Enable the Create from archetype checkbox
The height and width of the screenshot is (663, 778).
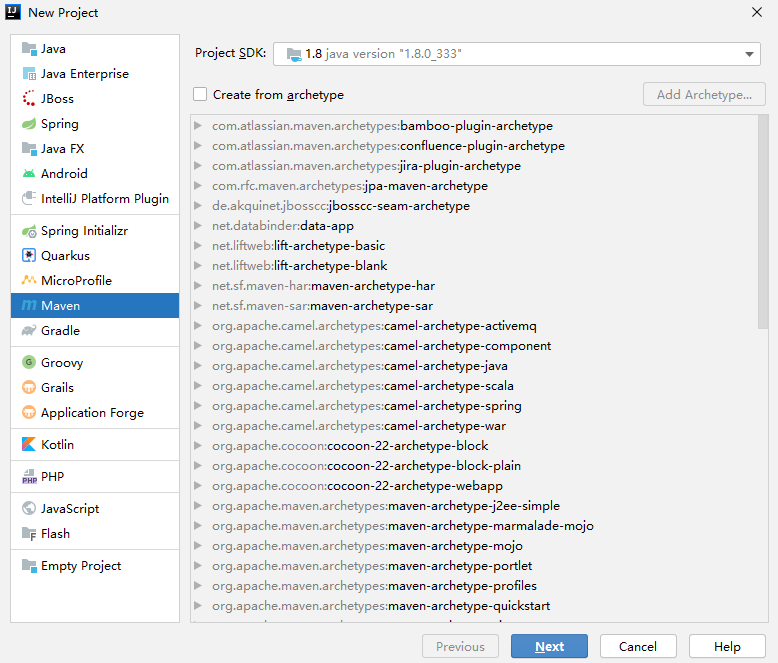click(201, 95)
